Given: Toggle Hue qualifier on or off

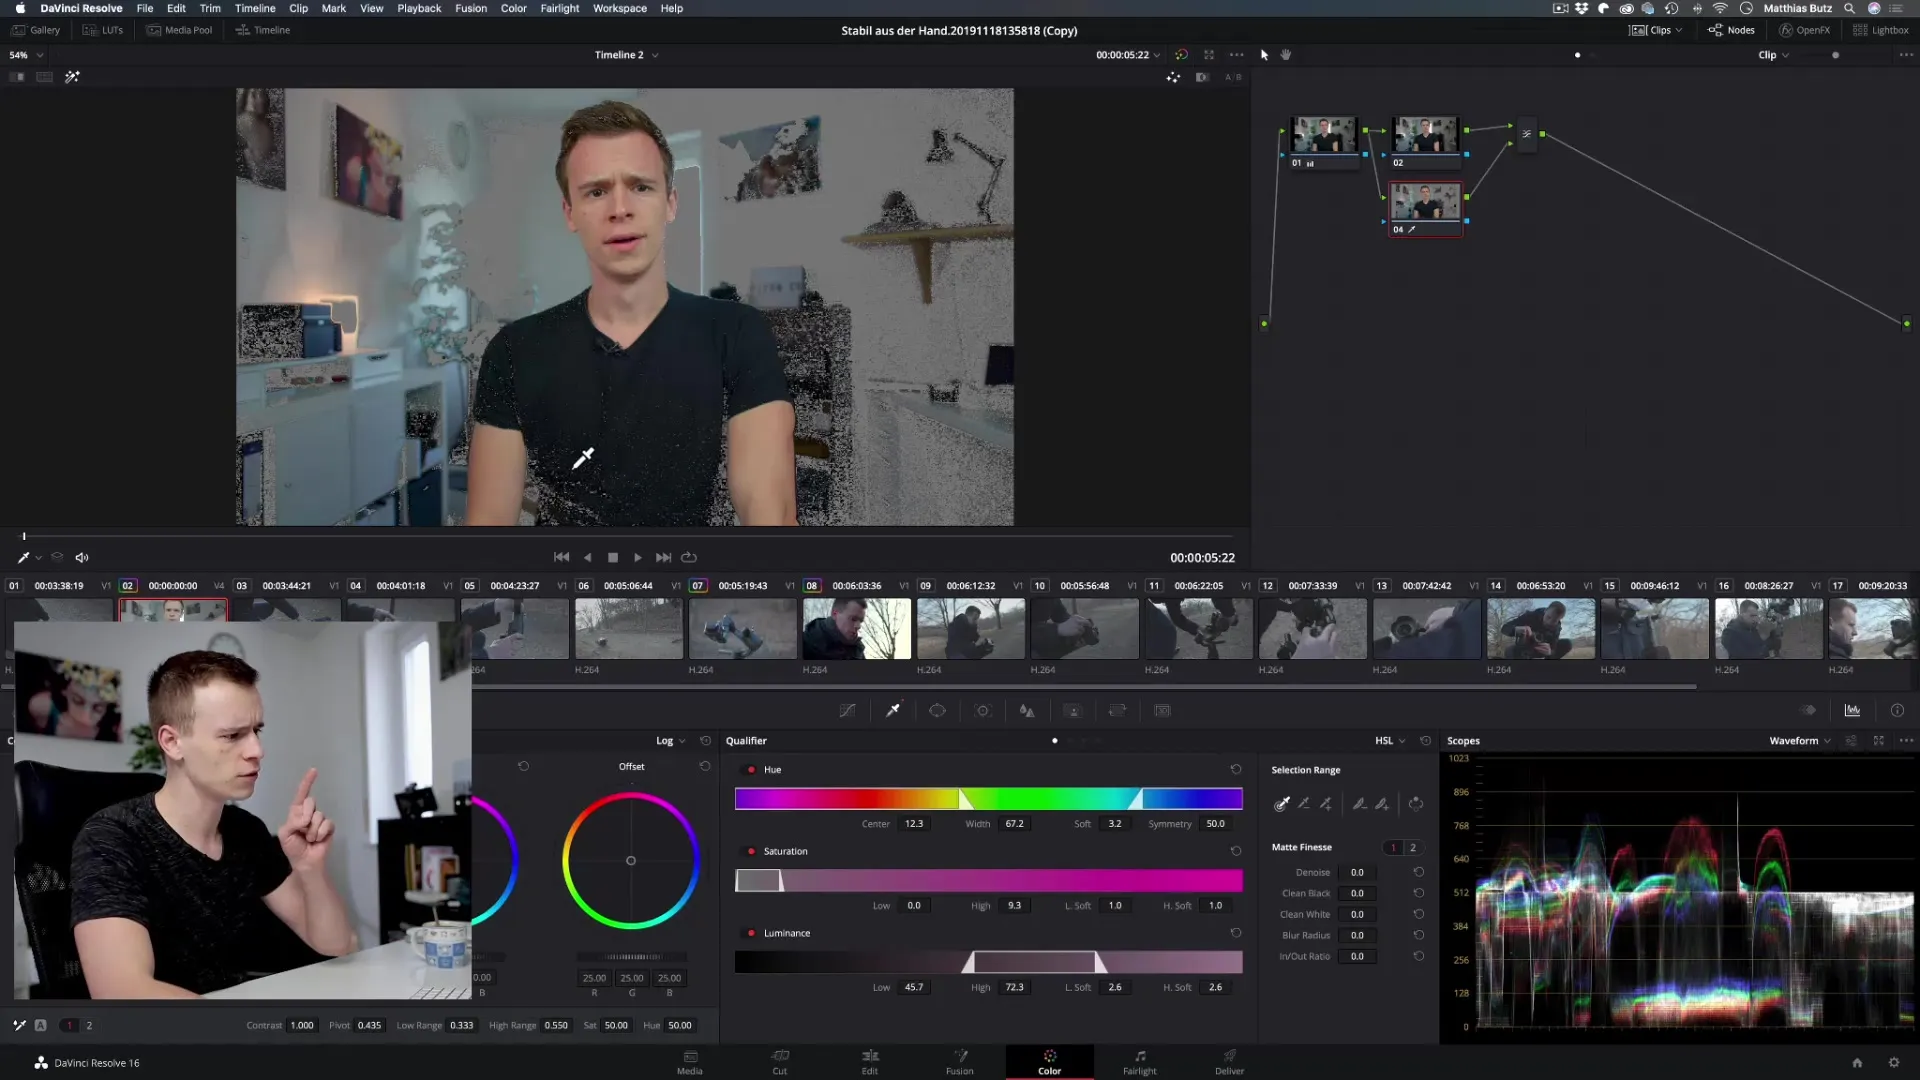Looking at the screenshot, I should point(751,769).
